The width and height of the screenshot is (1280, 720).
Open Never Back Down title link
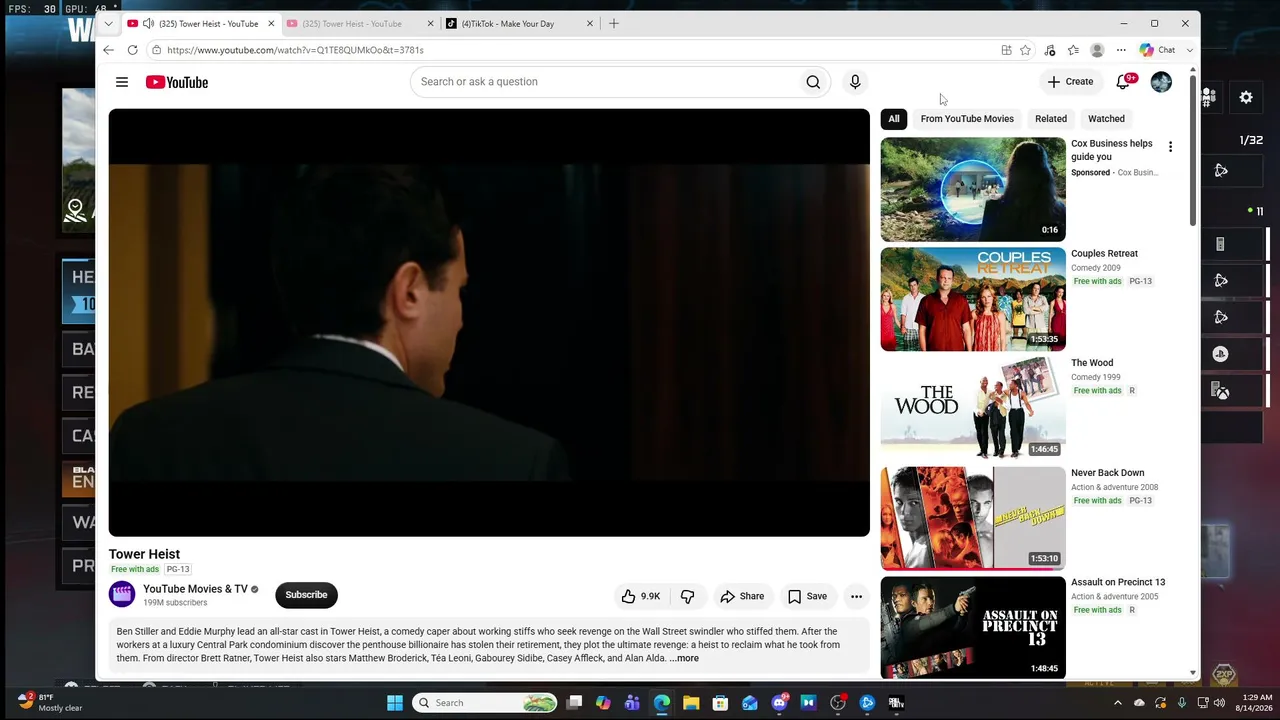click(x=1107, y=473)
